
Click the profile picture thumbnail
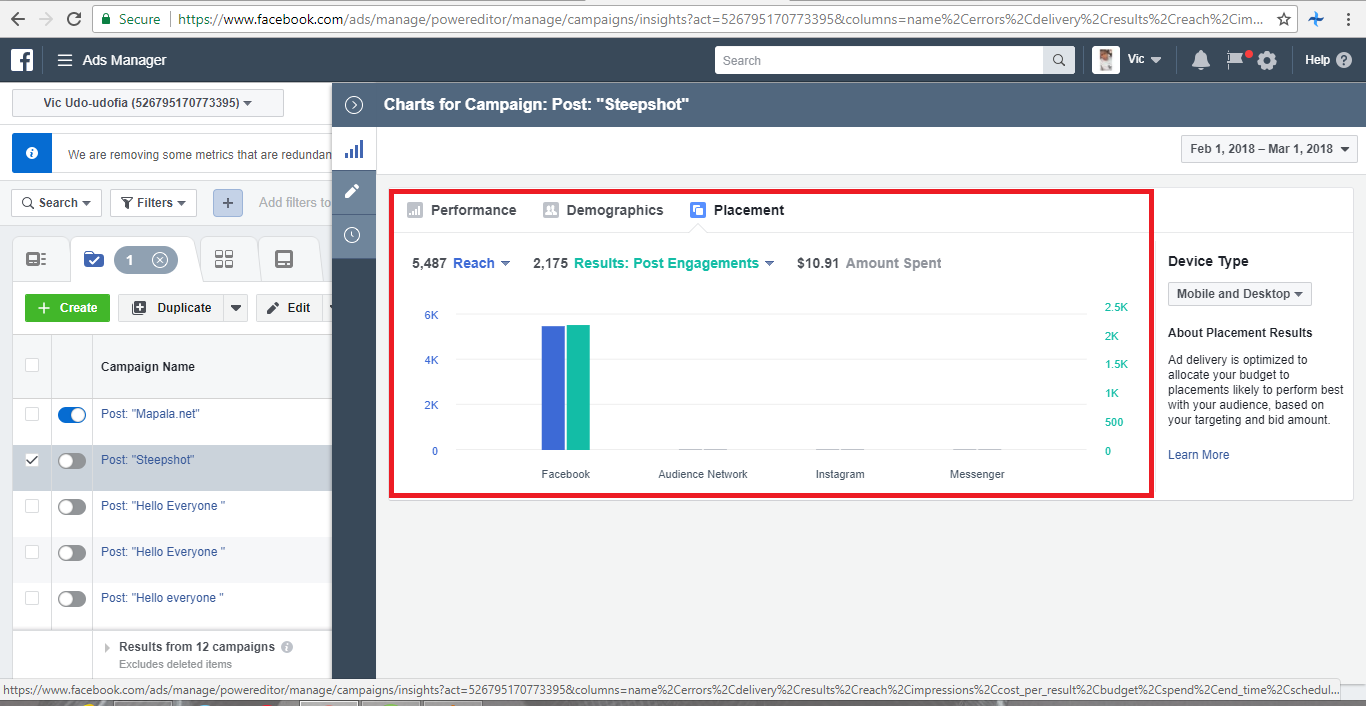pos(1105,60)
